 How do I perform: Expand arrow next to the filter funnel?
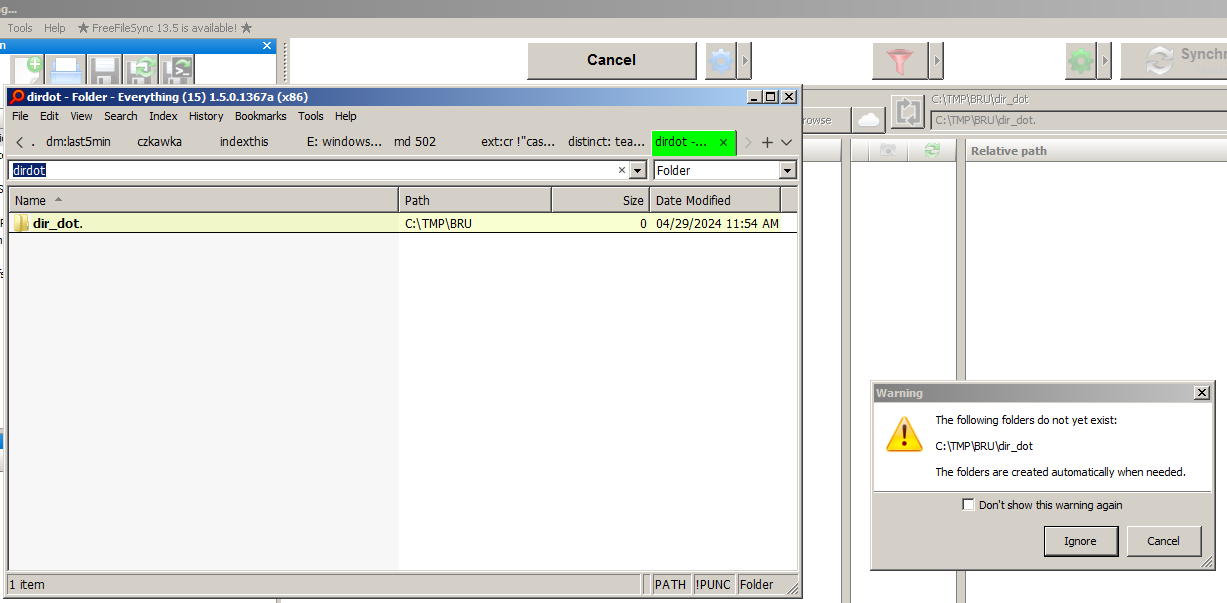click(936, 61)
